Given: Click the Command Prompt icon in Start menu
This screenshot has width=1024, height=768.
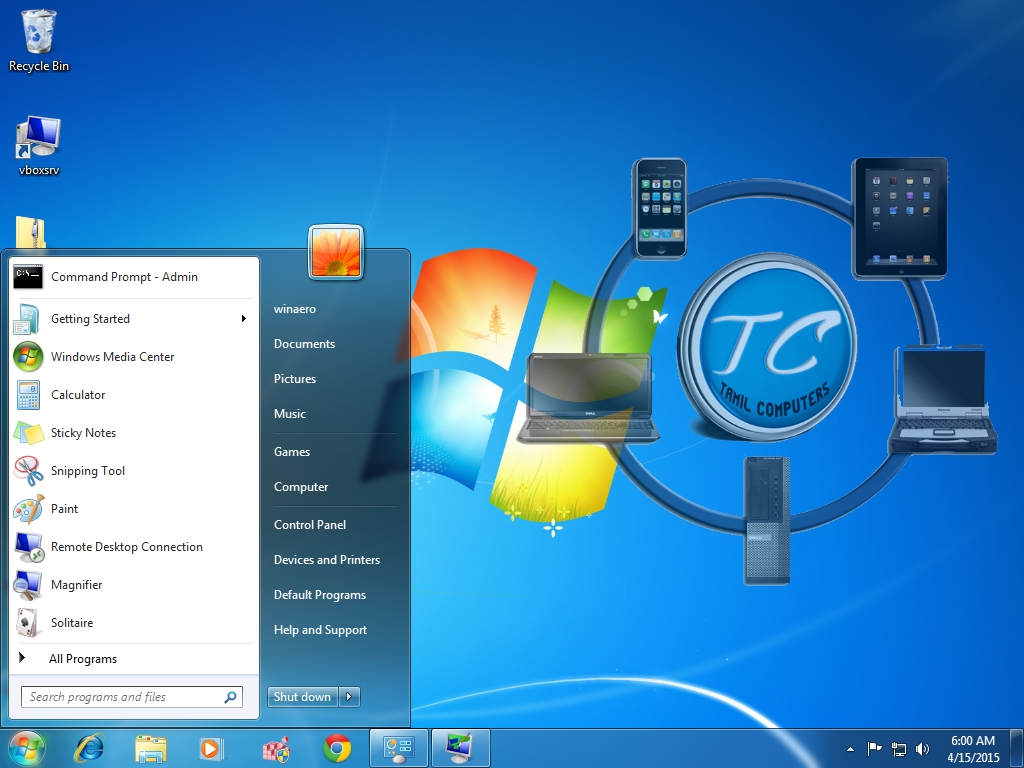Looking at the screenshot, I should (x=28, y=277).
